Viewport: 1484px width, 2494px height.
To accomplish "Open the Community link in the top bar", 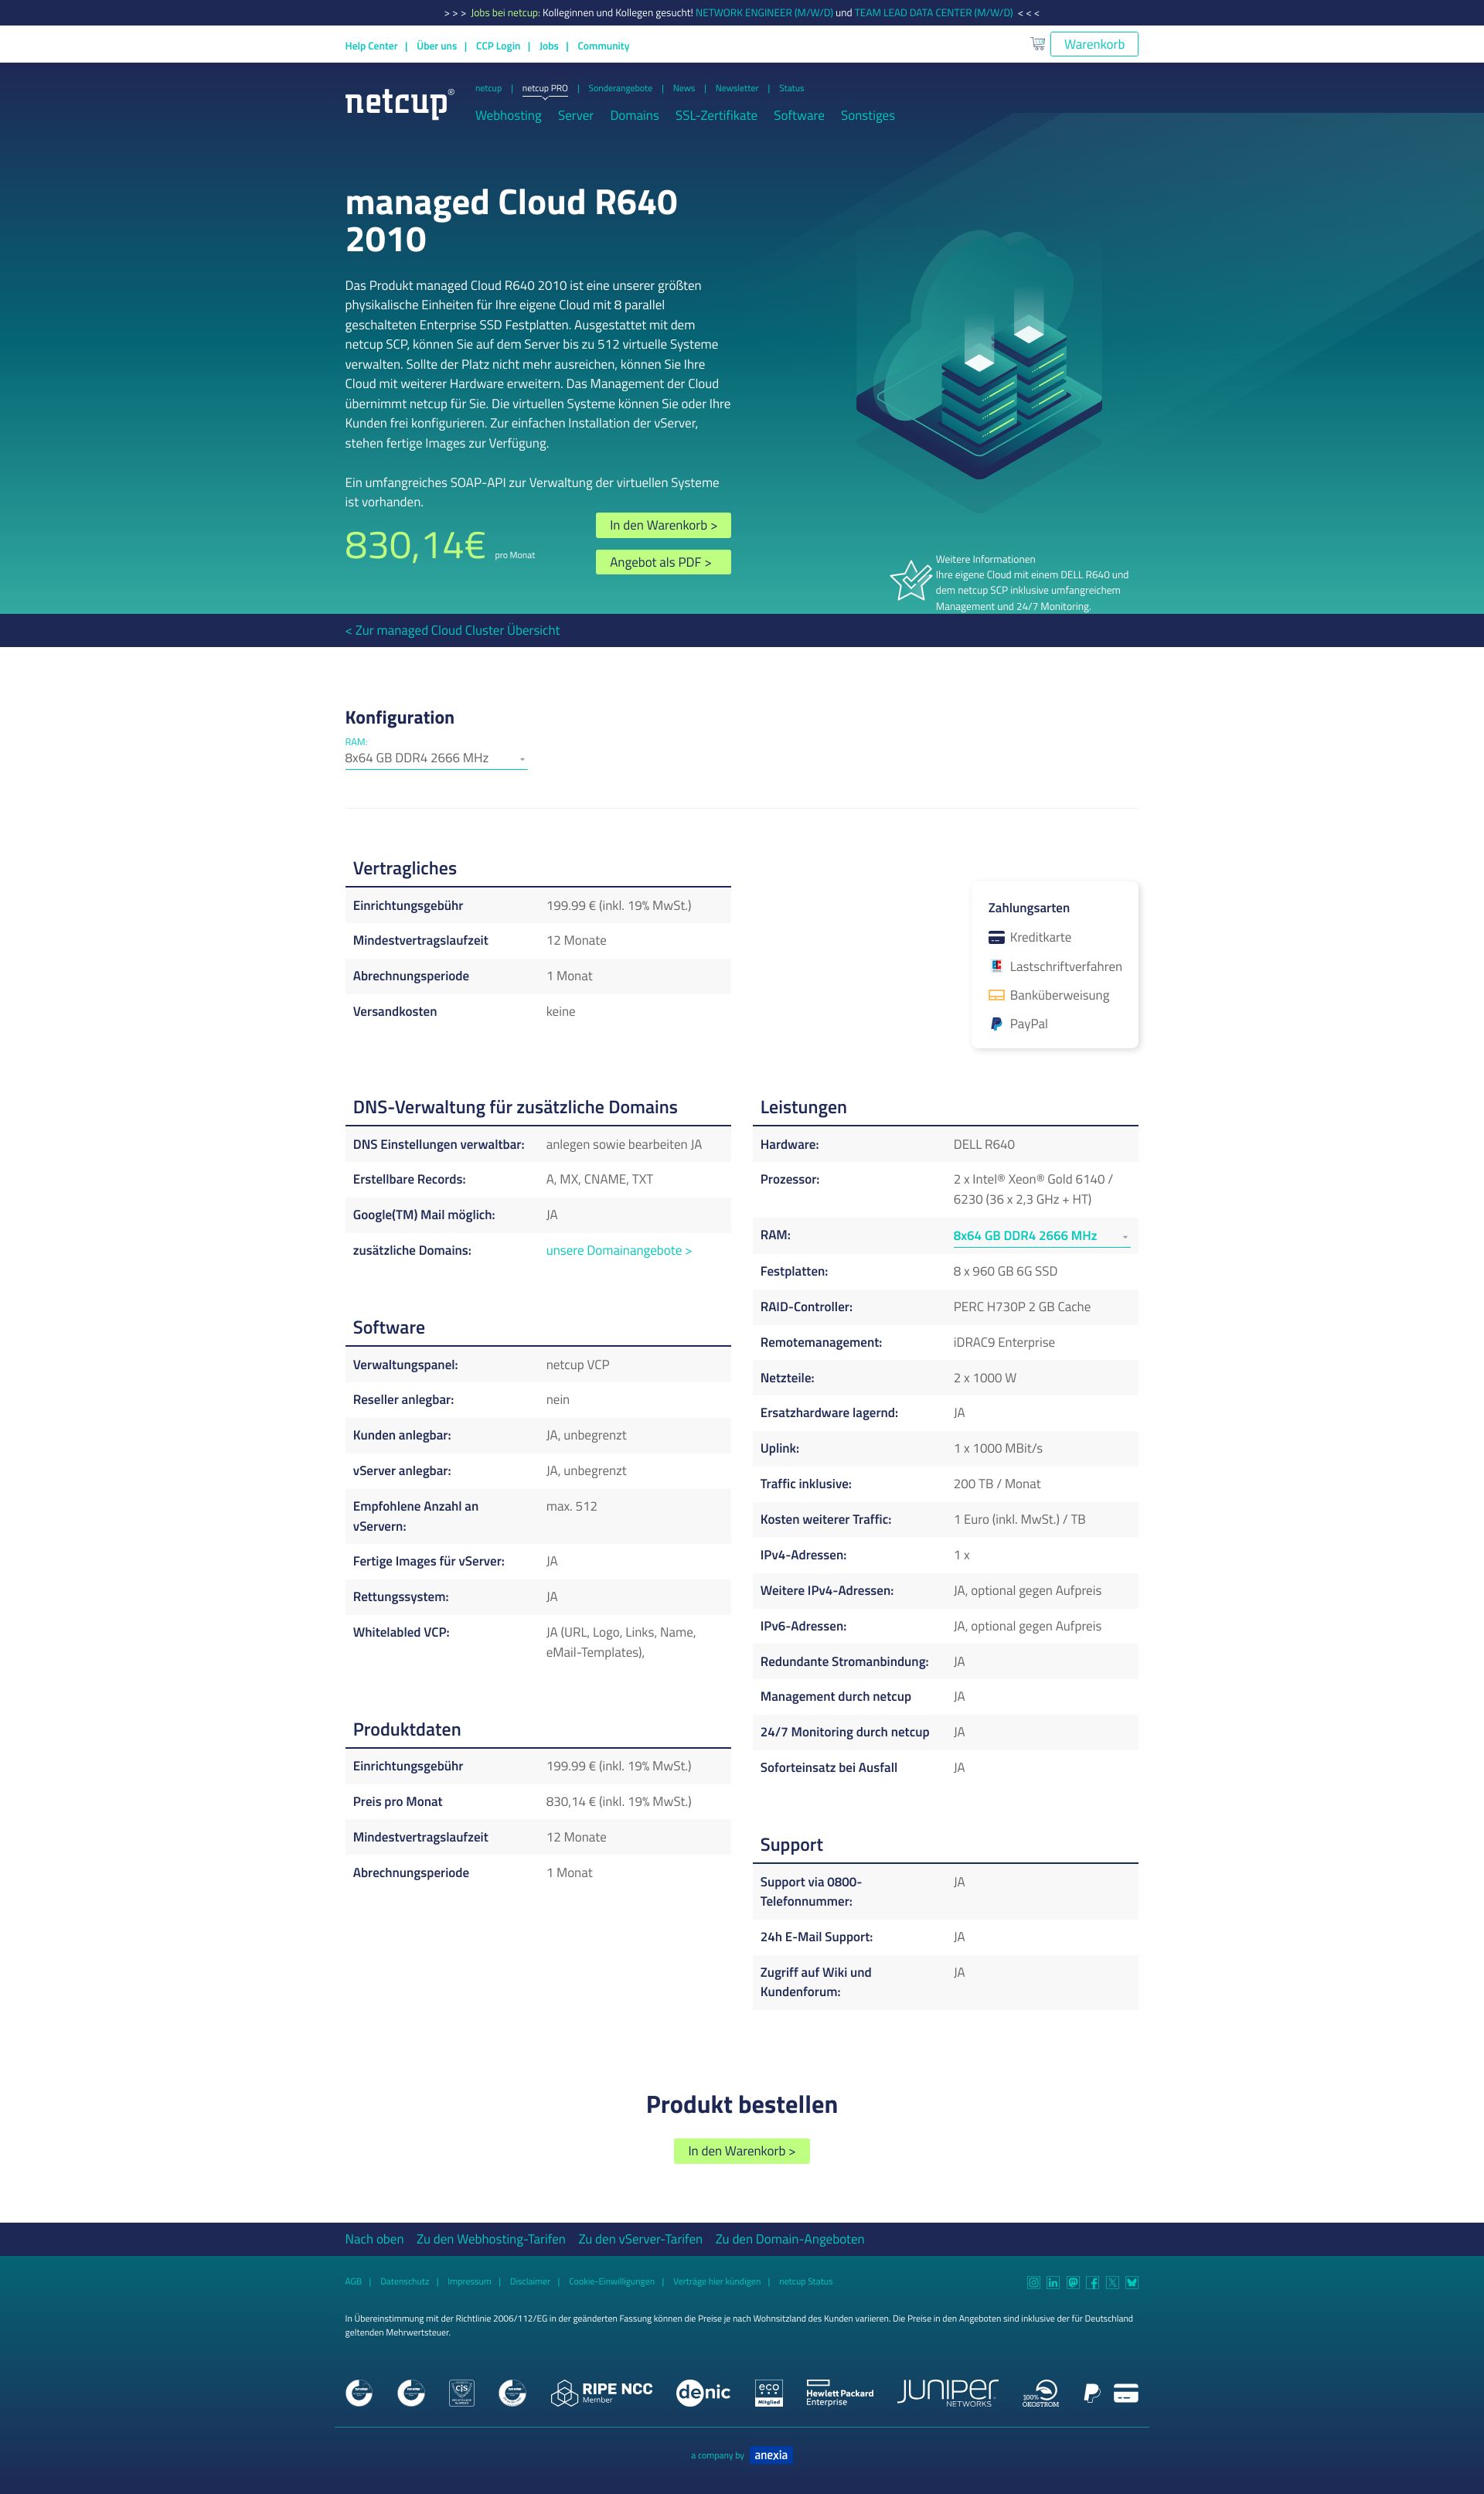I will [x=603, y=46].
